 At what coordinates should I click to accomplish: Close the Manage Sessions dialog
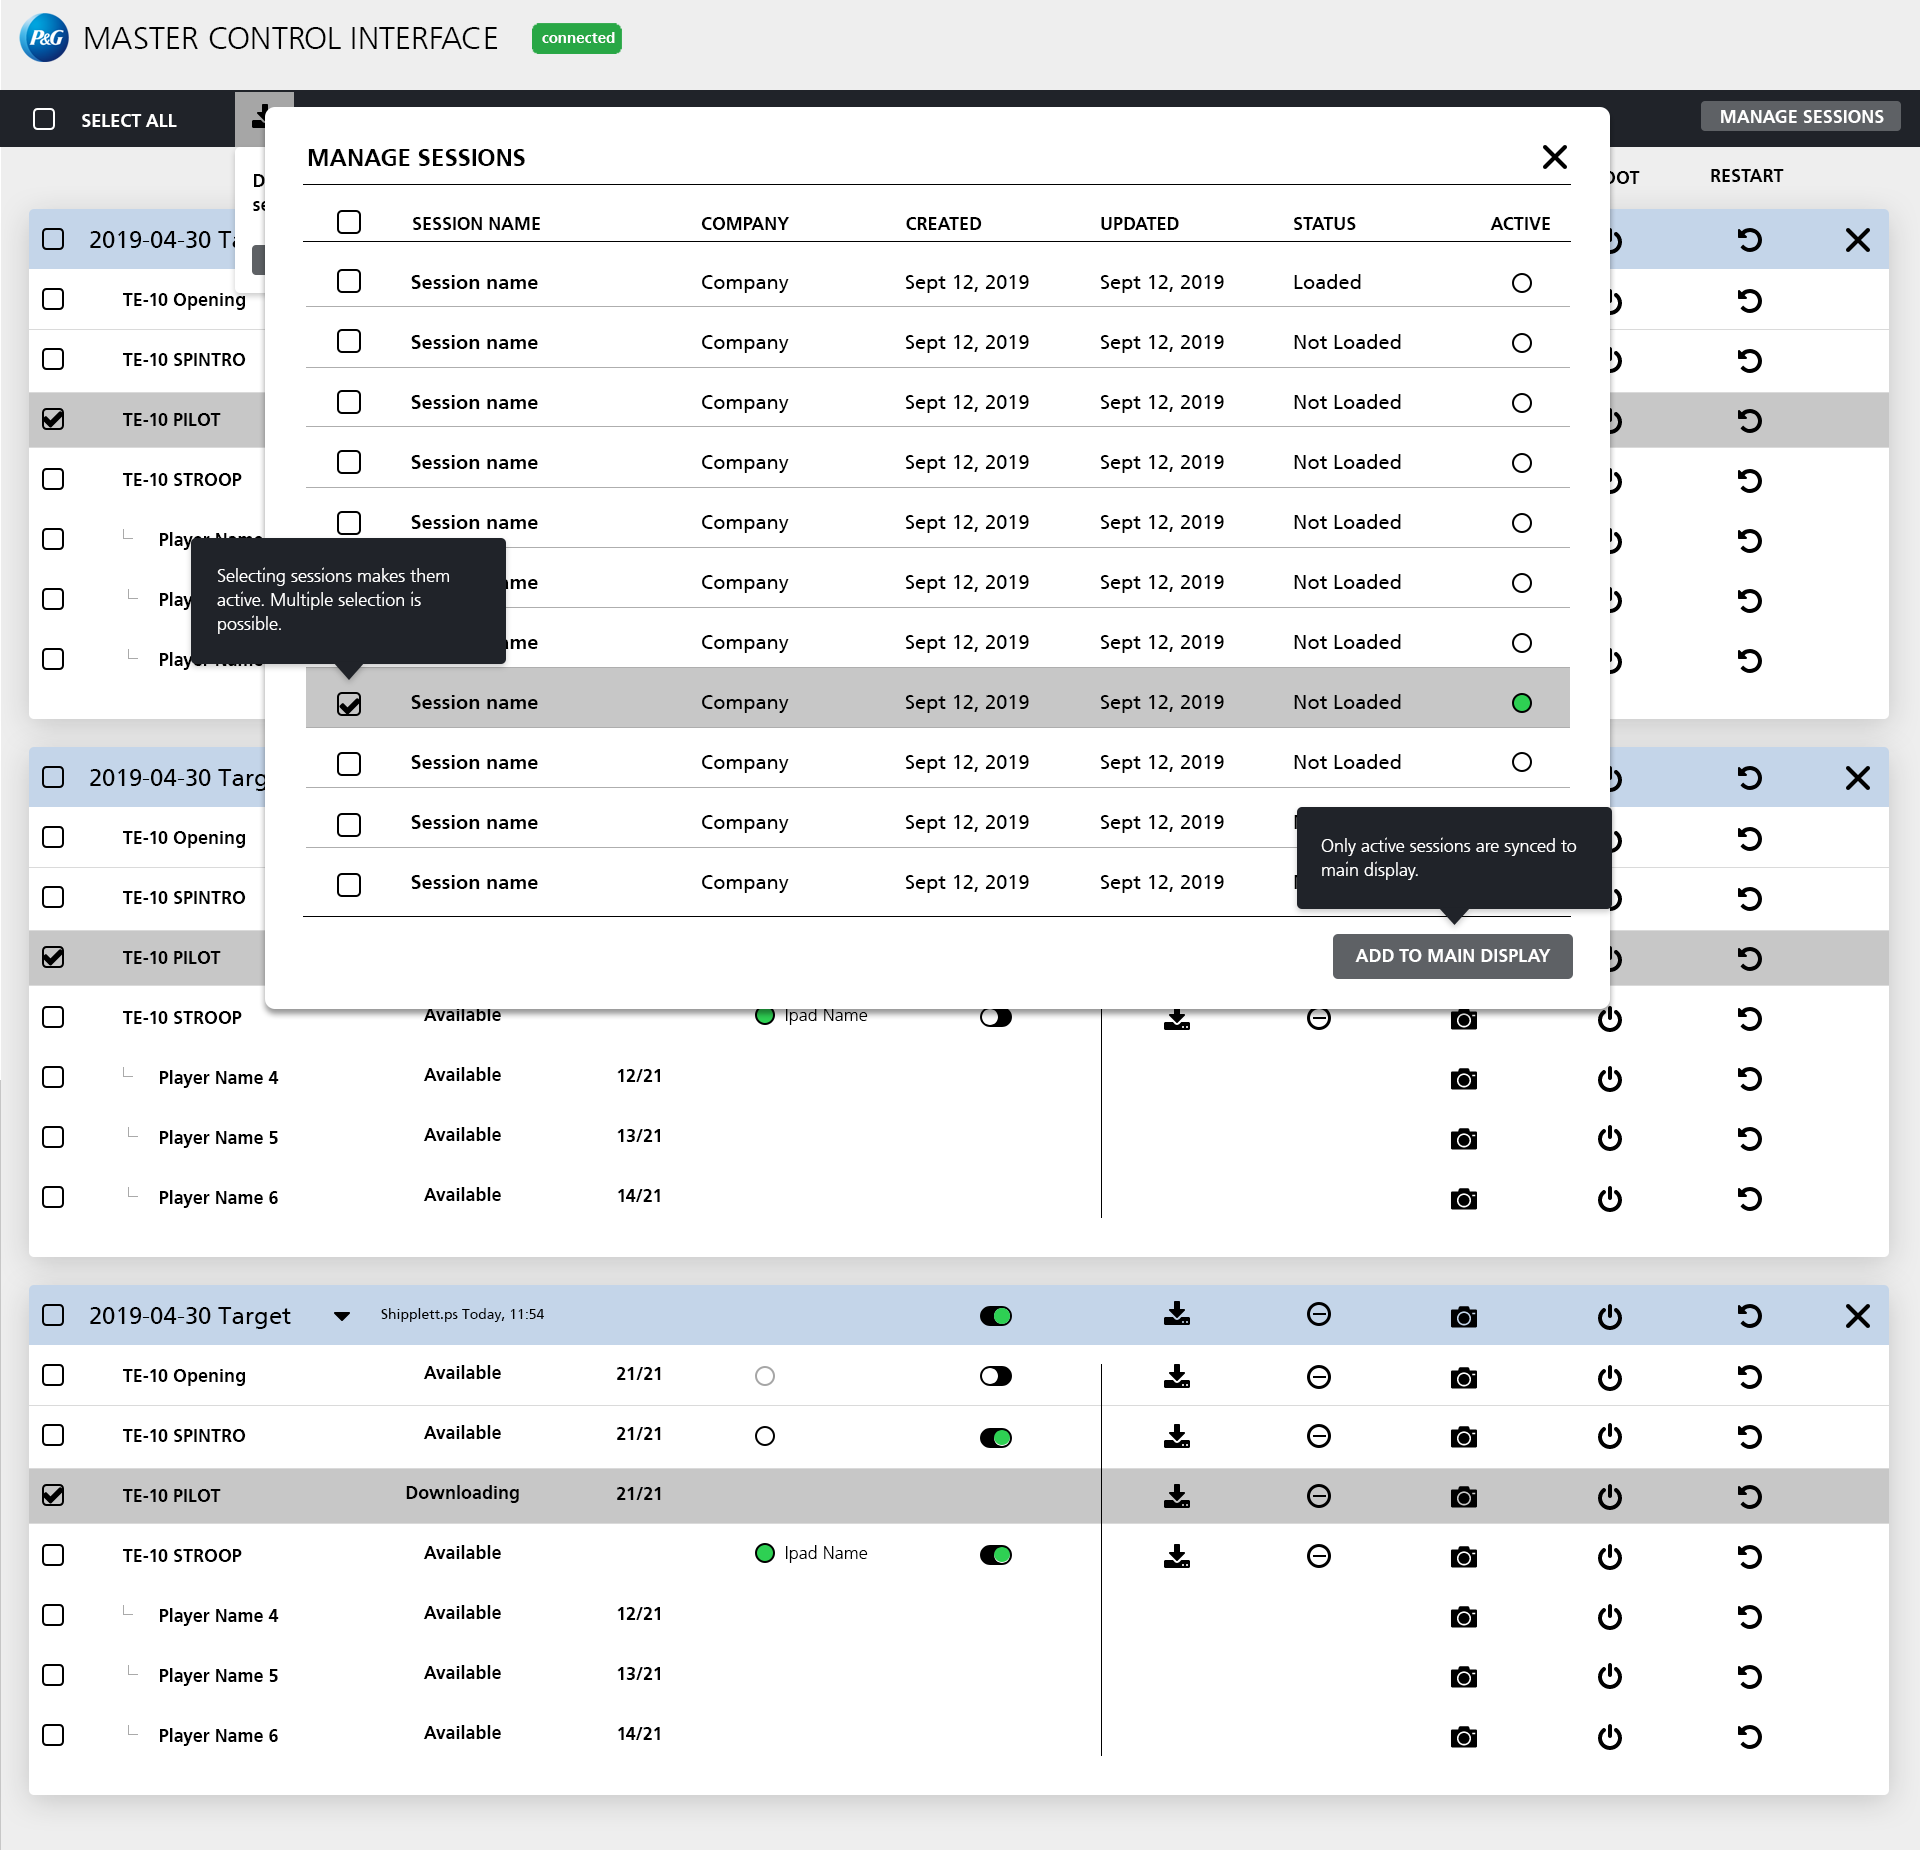pyautogui.click(x=1554, y=157)
